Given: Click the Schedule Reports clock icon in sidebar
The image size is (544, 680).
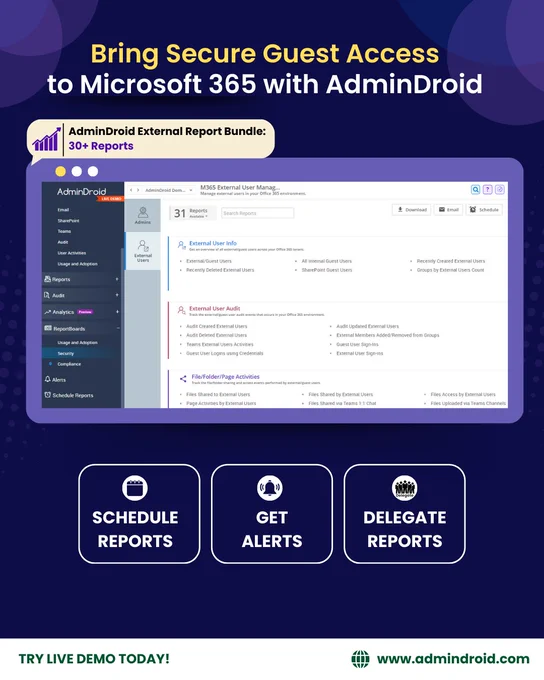Looking at the screenshot, I should (x=47, y=395).
